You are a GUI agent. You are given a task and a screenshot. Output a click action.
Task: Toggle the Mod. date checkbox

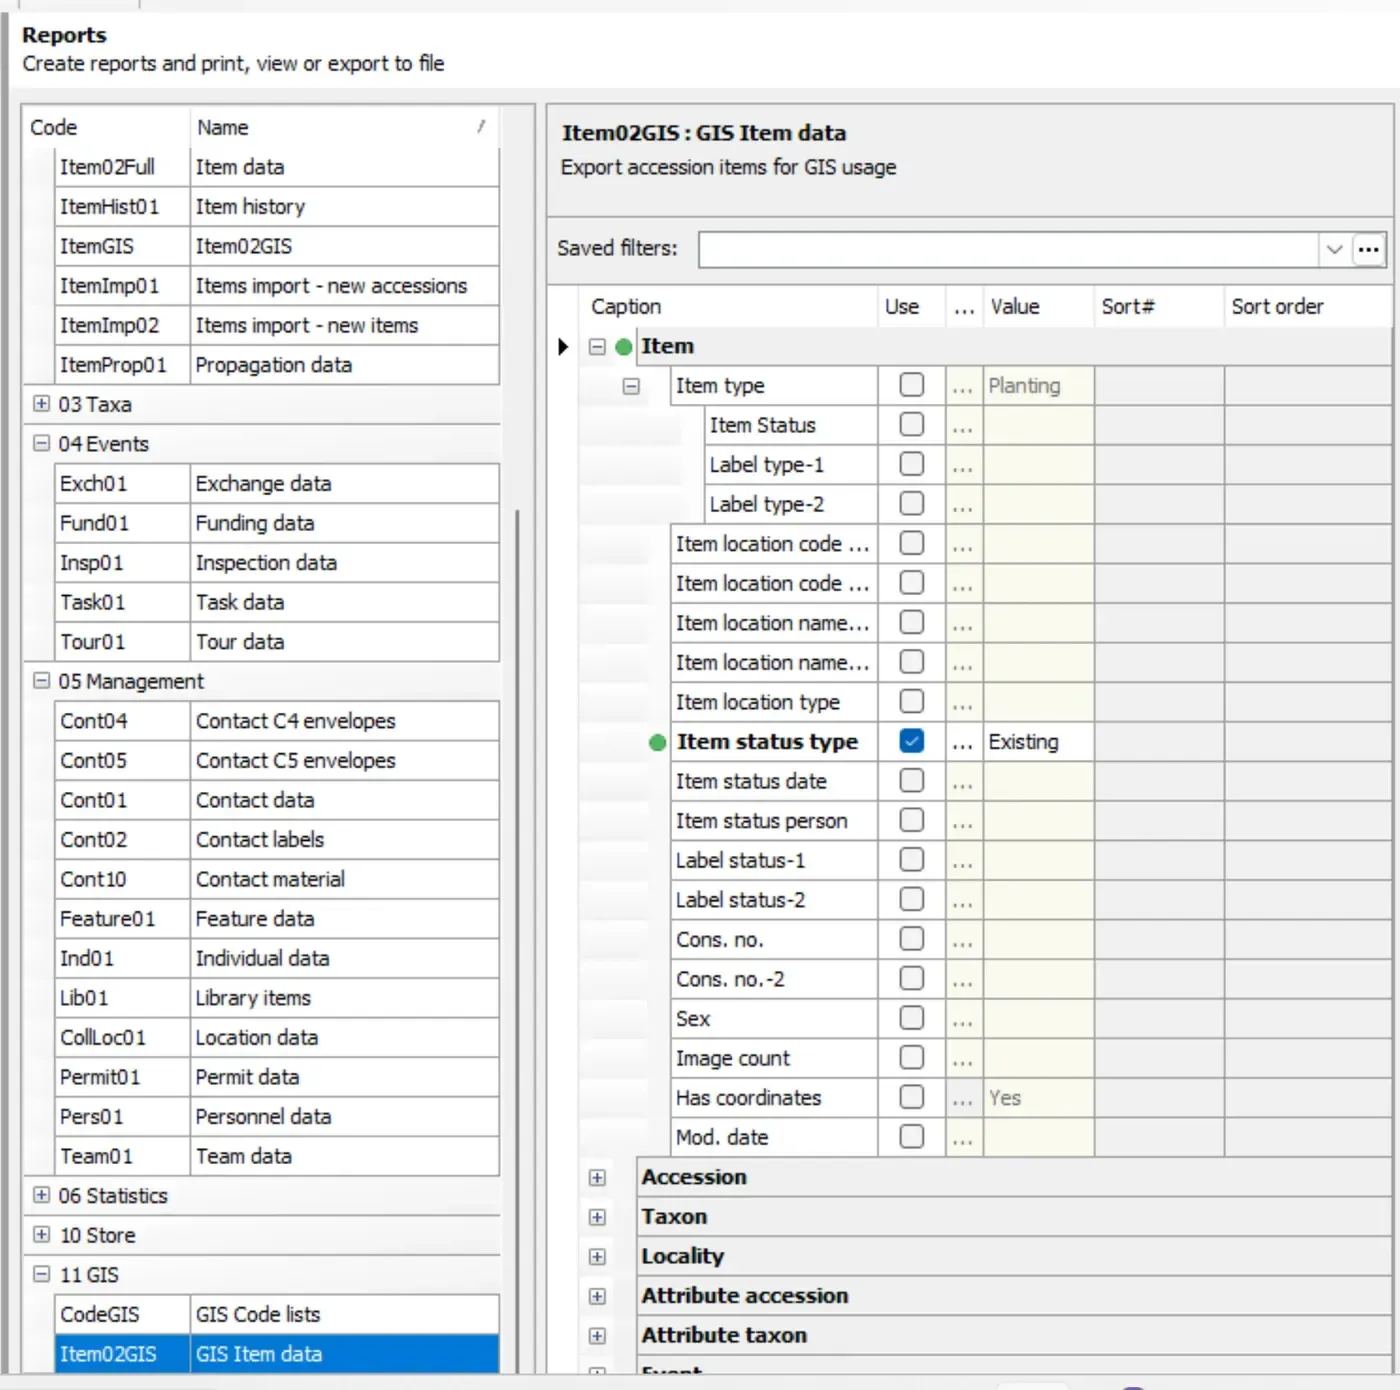(x=911, y=1137)
